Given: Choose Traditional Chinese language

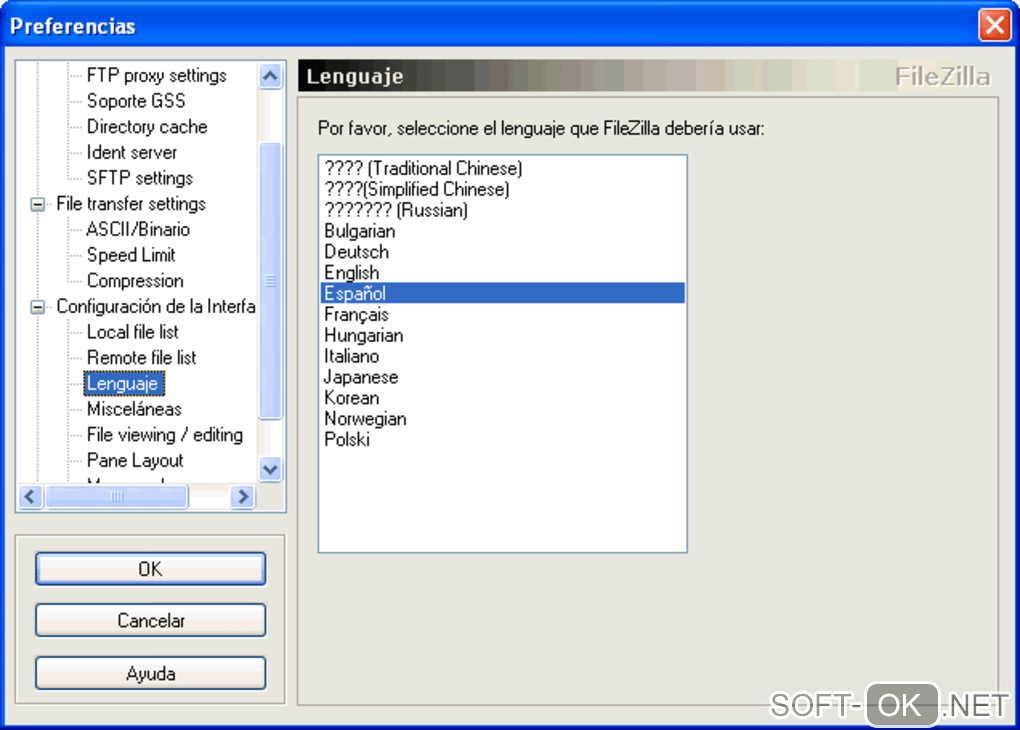Looking at the screenshot, I should (x=502, y=169).
